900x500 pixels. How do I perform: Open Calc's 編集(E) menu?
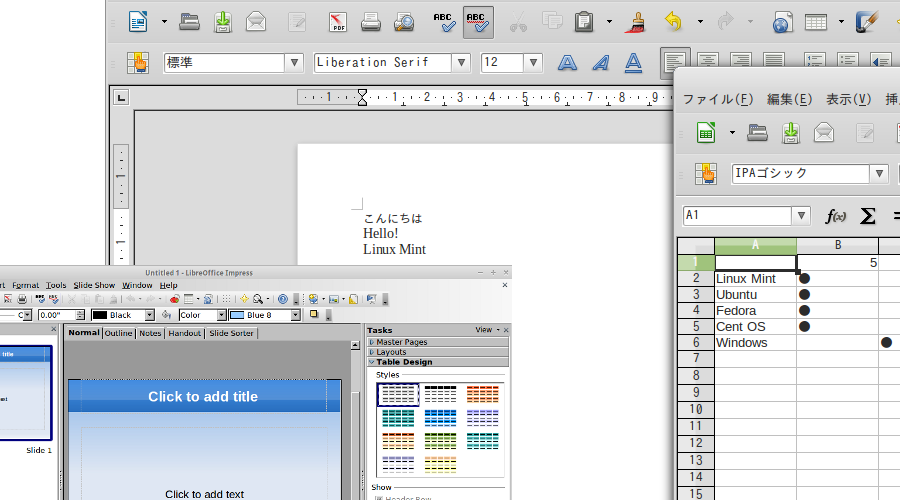coord(790,99)
